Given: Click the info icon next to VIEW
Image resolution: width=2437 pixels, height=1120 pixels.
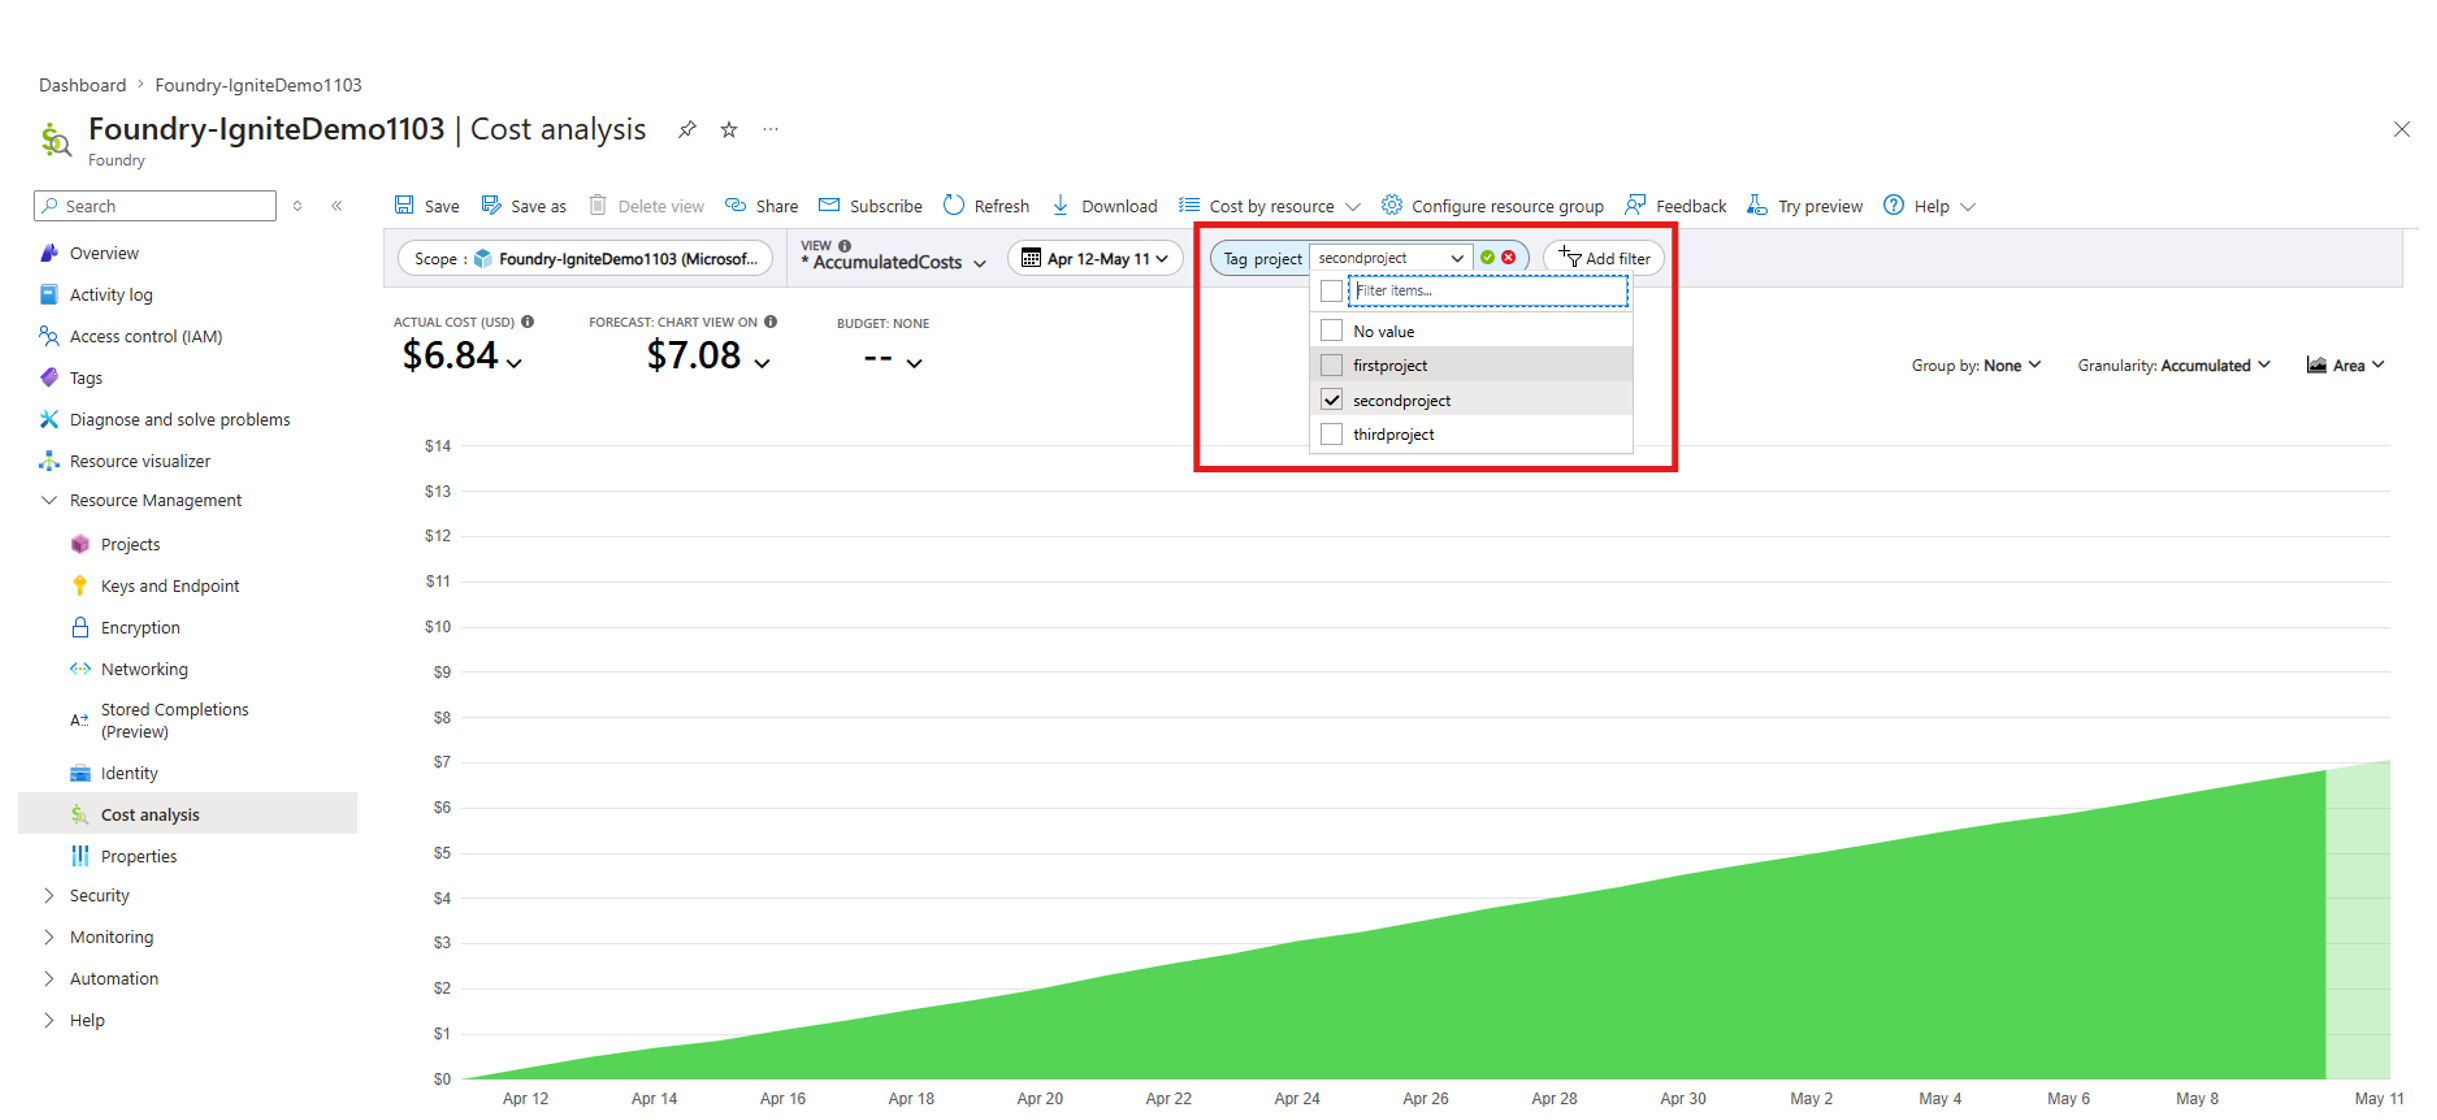Looking at the screenshot, I should coord(845,246).
